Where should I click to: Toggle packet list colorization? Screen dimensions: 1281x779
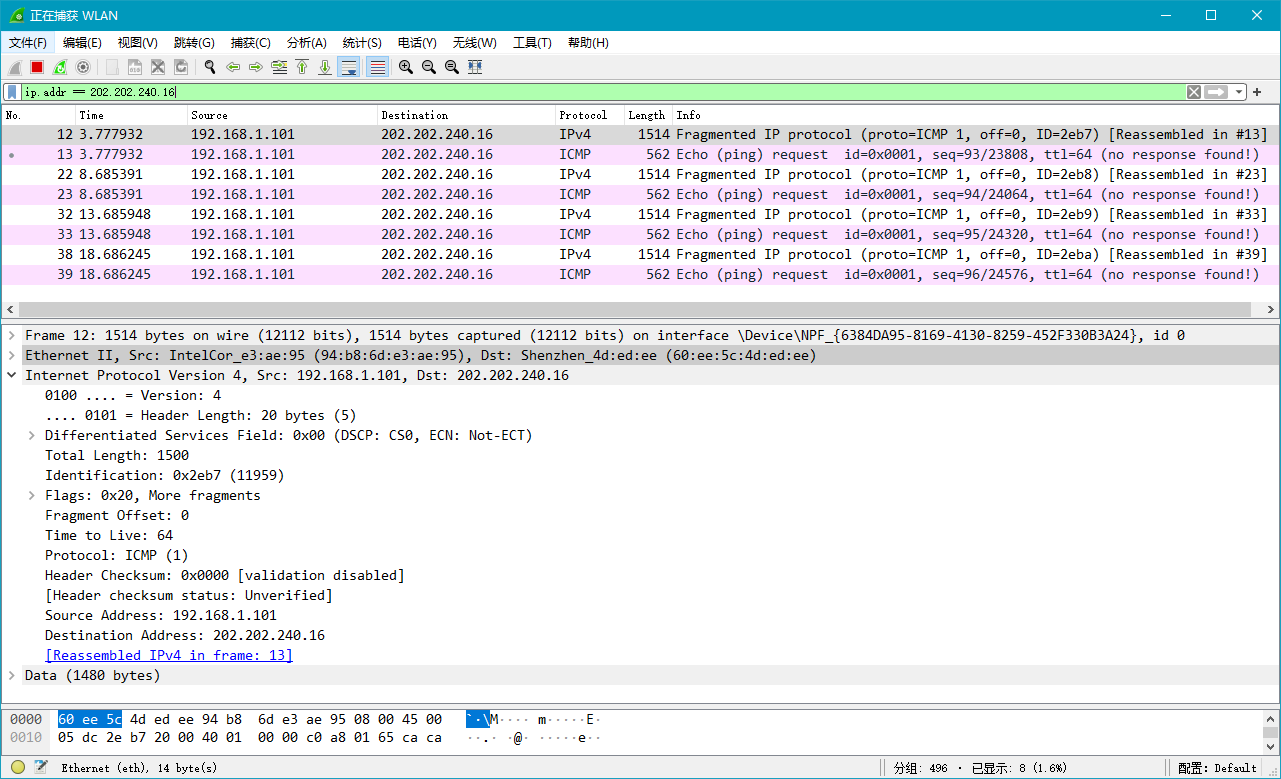pyautogui.click(x=377, y=67)
